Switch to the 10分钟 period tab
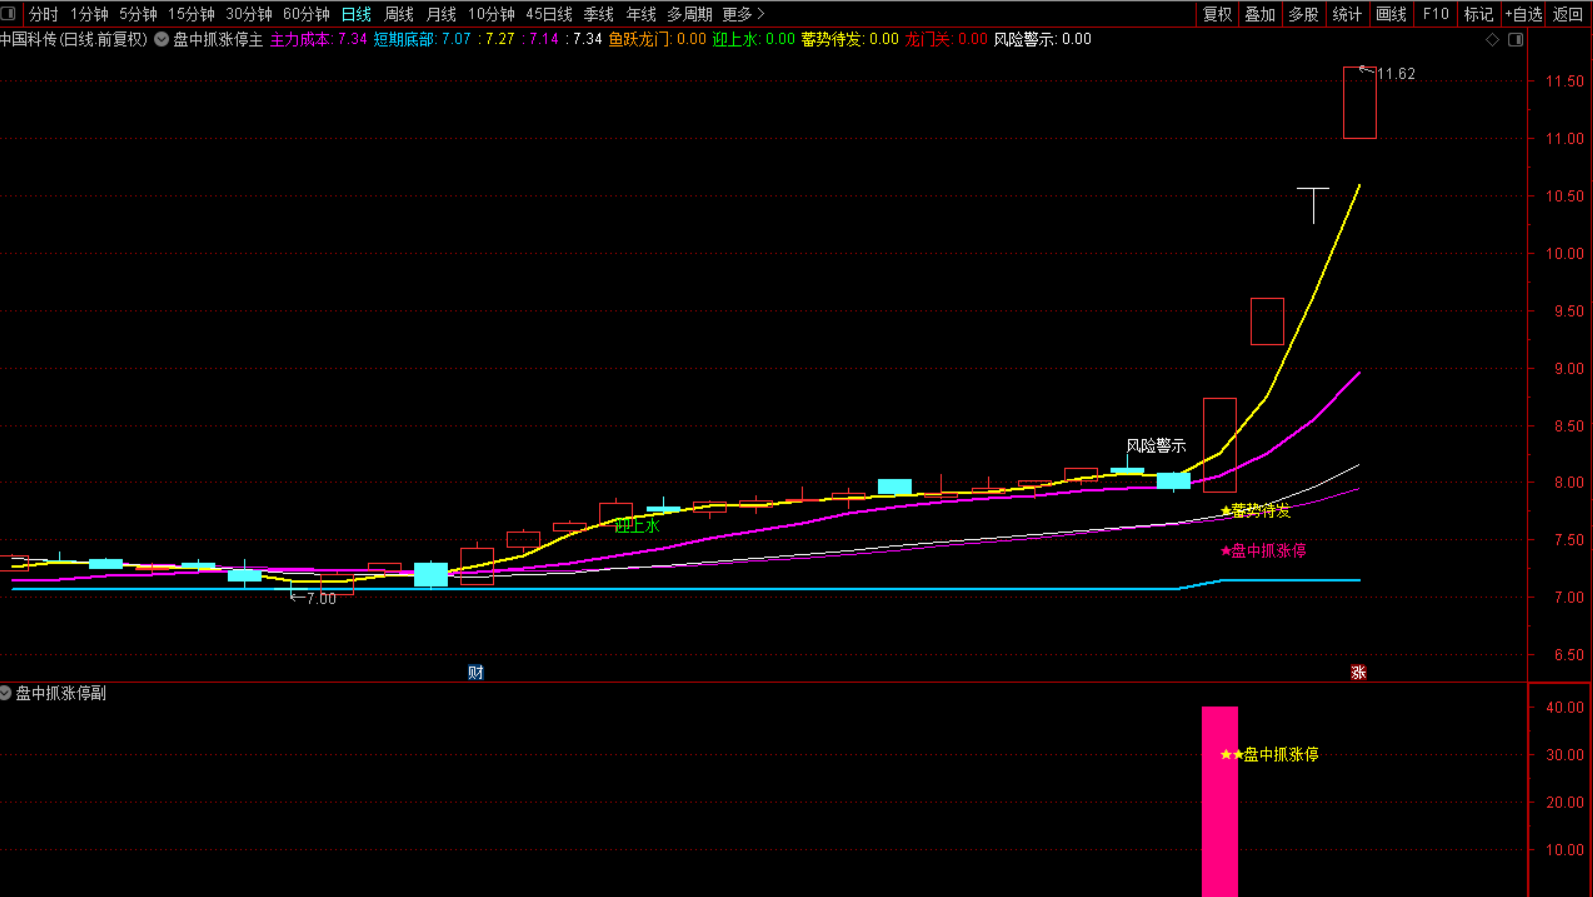The image size is (1593, 897). [491, 14]
